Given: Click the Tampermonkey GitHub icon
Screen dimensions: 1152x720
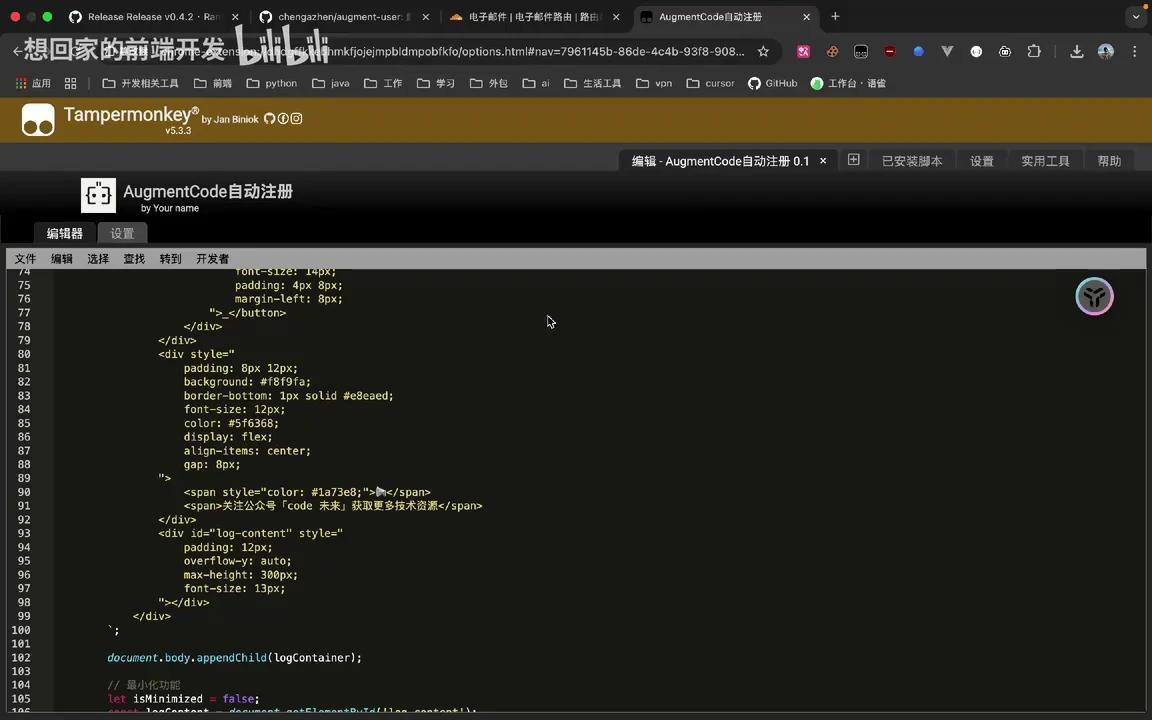Looking at the screenshot, I should (270, 118).
